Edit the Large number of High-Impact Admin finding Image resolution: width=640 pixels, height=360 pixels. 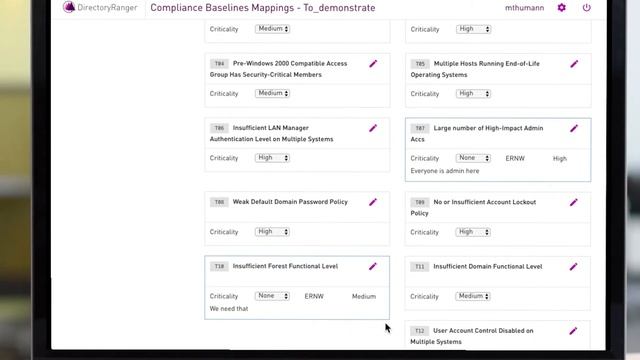coord(574,129)
